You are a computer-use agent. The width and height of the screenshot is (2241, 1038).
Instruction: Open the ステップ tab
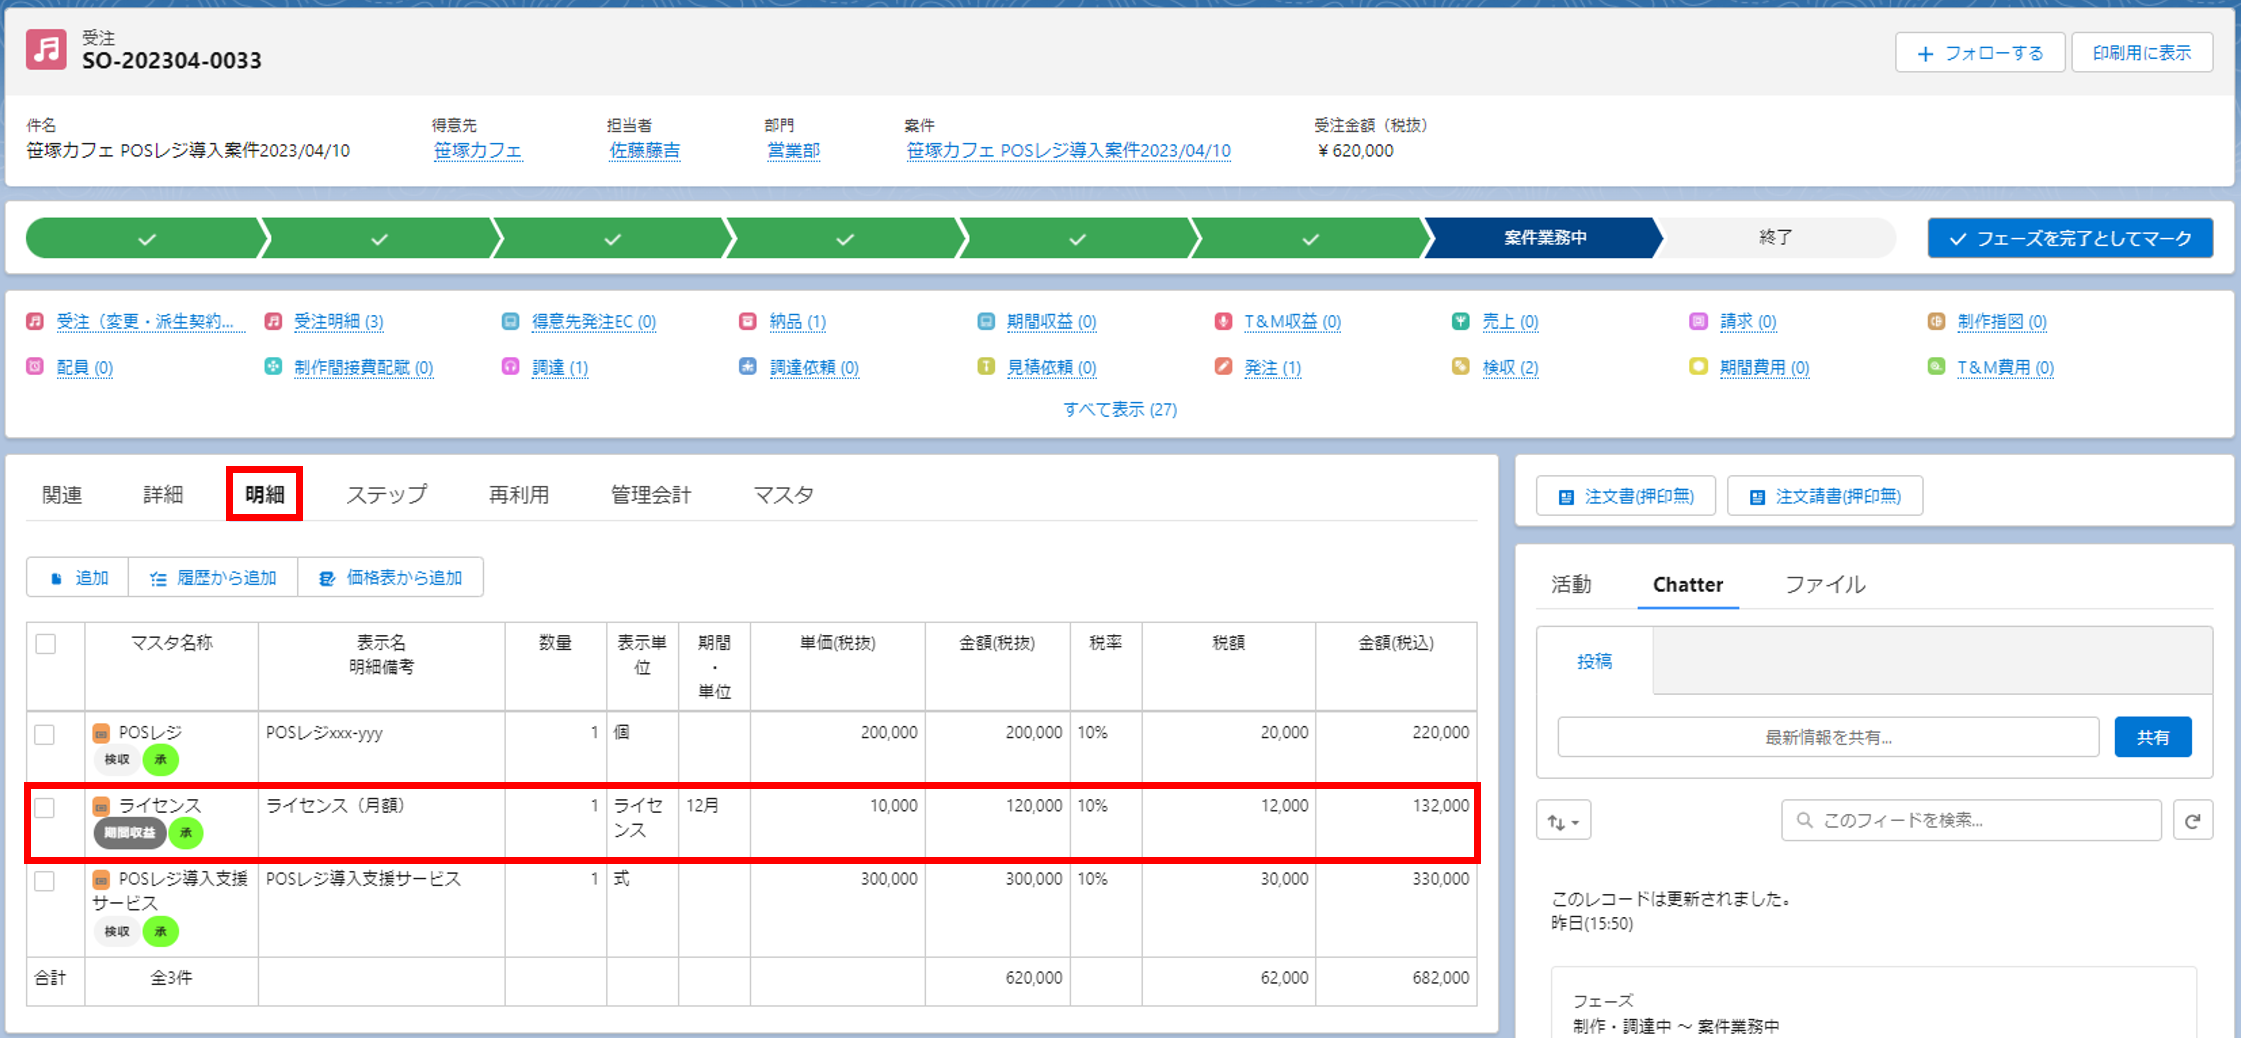(387, 495)
